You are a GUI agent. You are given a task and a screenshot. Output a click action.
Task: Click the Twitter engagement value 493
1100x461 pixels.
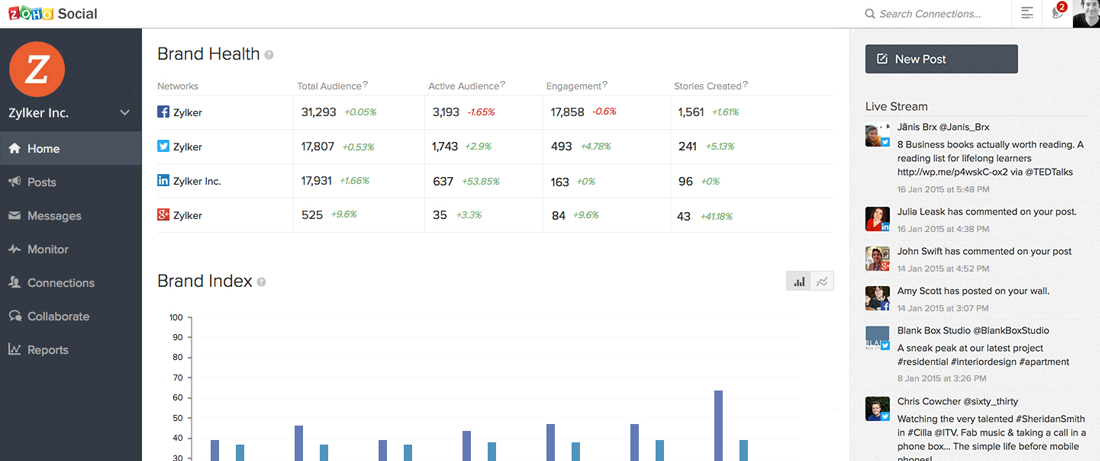tap(562, 147)
